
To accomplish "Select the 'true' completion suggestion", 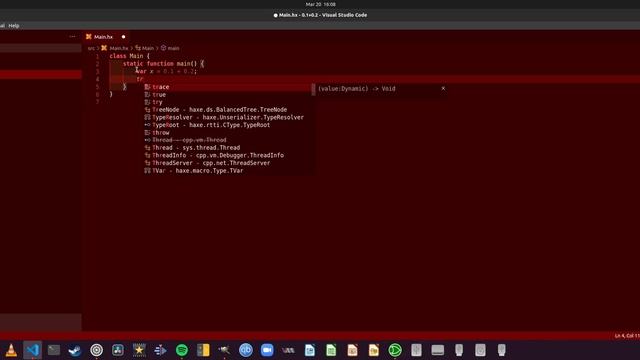I will tap(229, 95).
